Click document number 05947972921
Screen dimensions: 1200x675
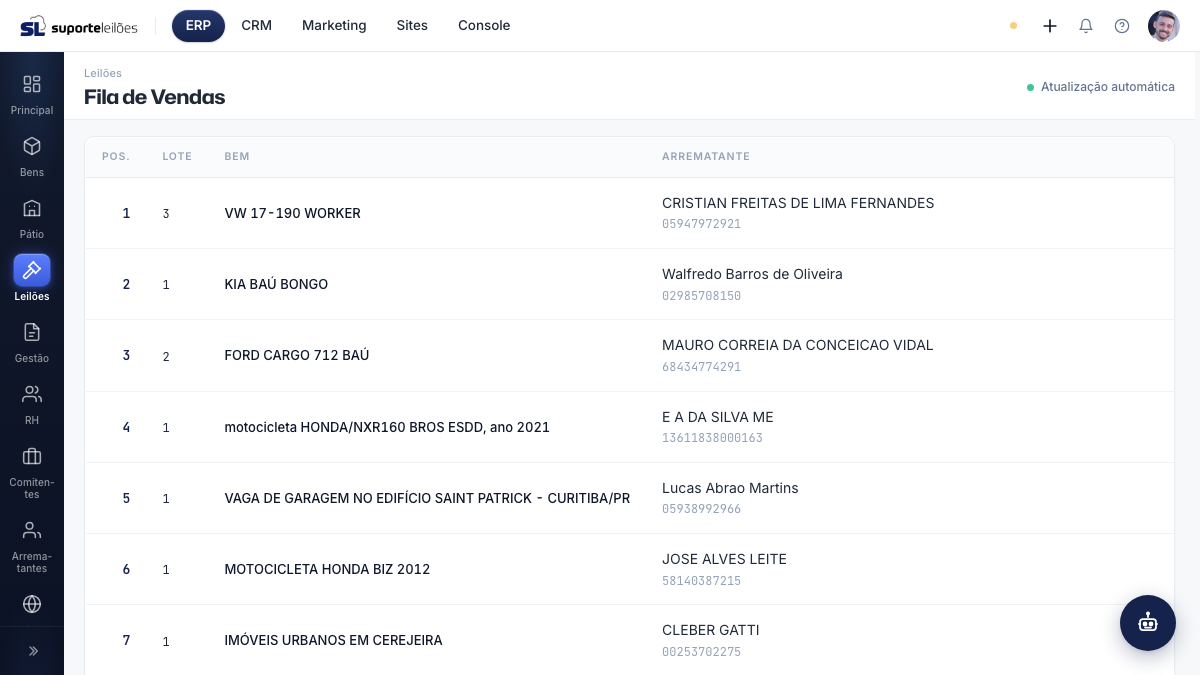pos(701,224)
